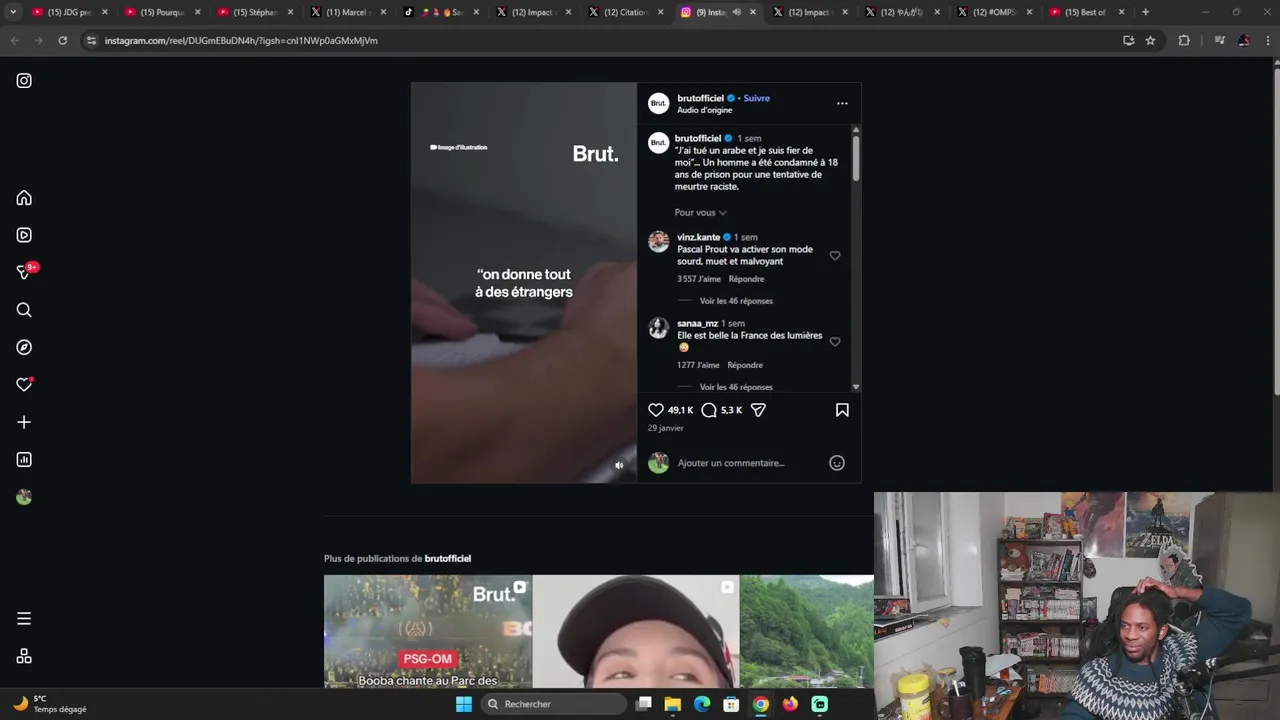Screen dimensions: 1280x720
Task: Install app icon in address bar
Action: 1129,40
